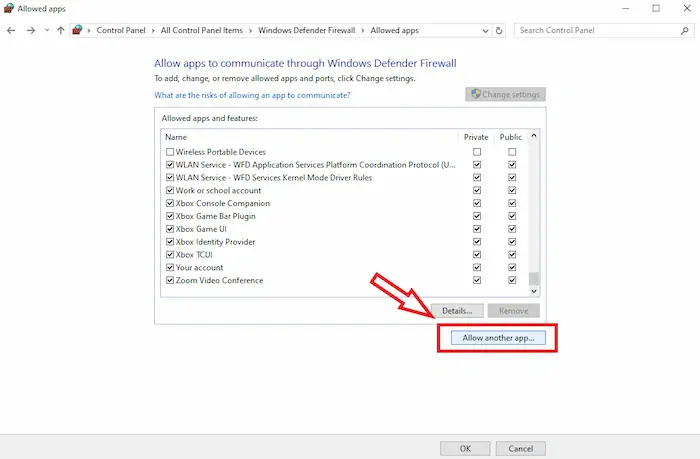Image resolution: width=700 pixels, height=459 pixels.
Task: Click the list scroll down arrow
Action: pyautogui.click(x=534, y=291)
